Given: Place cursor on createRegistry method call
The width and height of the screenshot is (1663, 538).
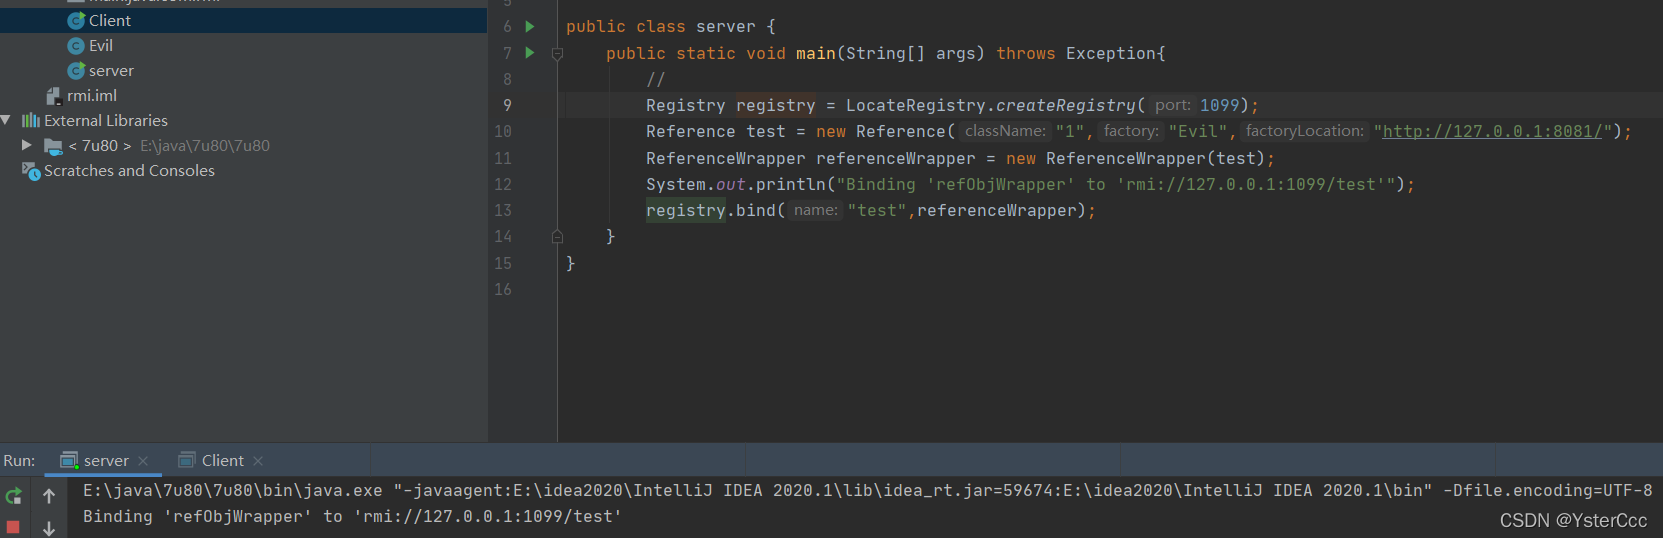Looking at the screenshot, I should point(1066,105).
